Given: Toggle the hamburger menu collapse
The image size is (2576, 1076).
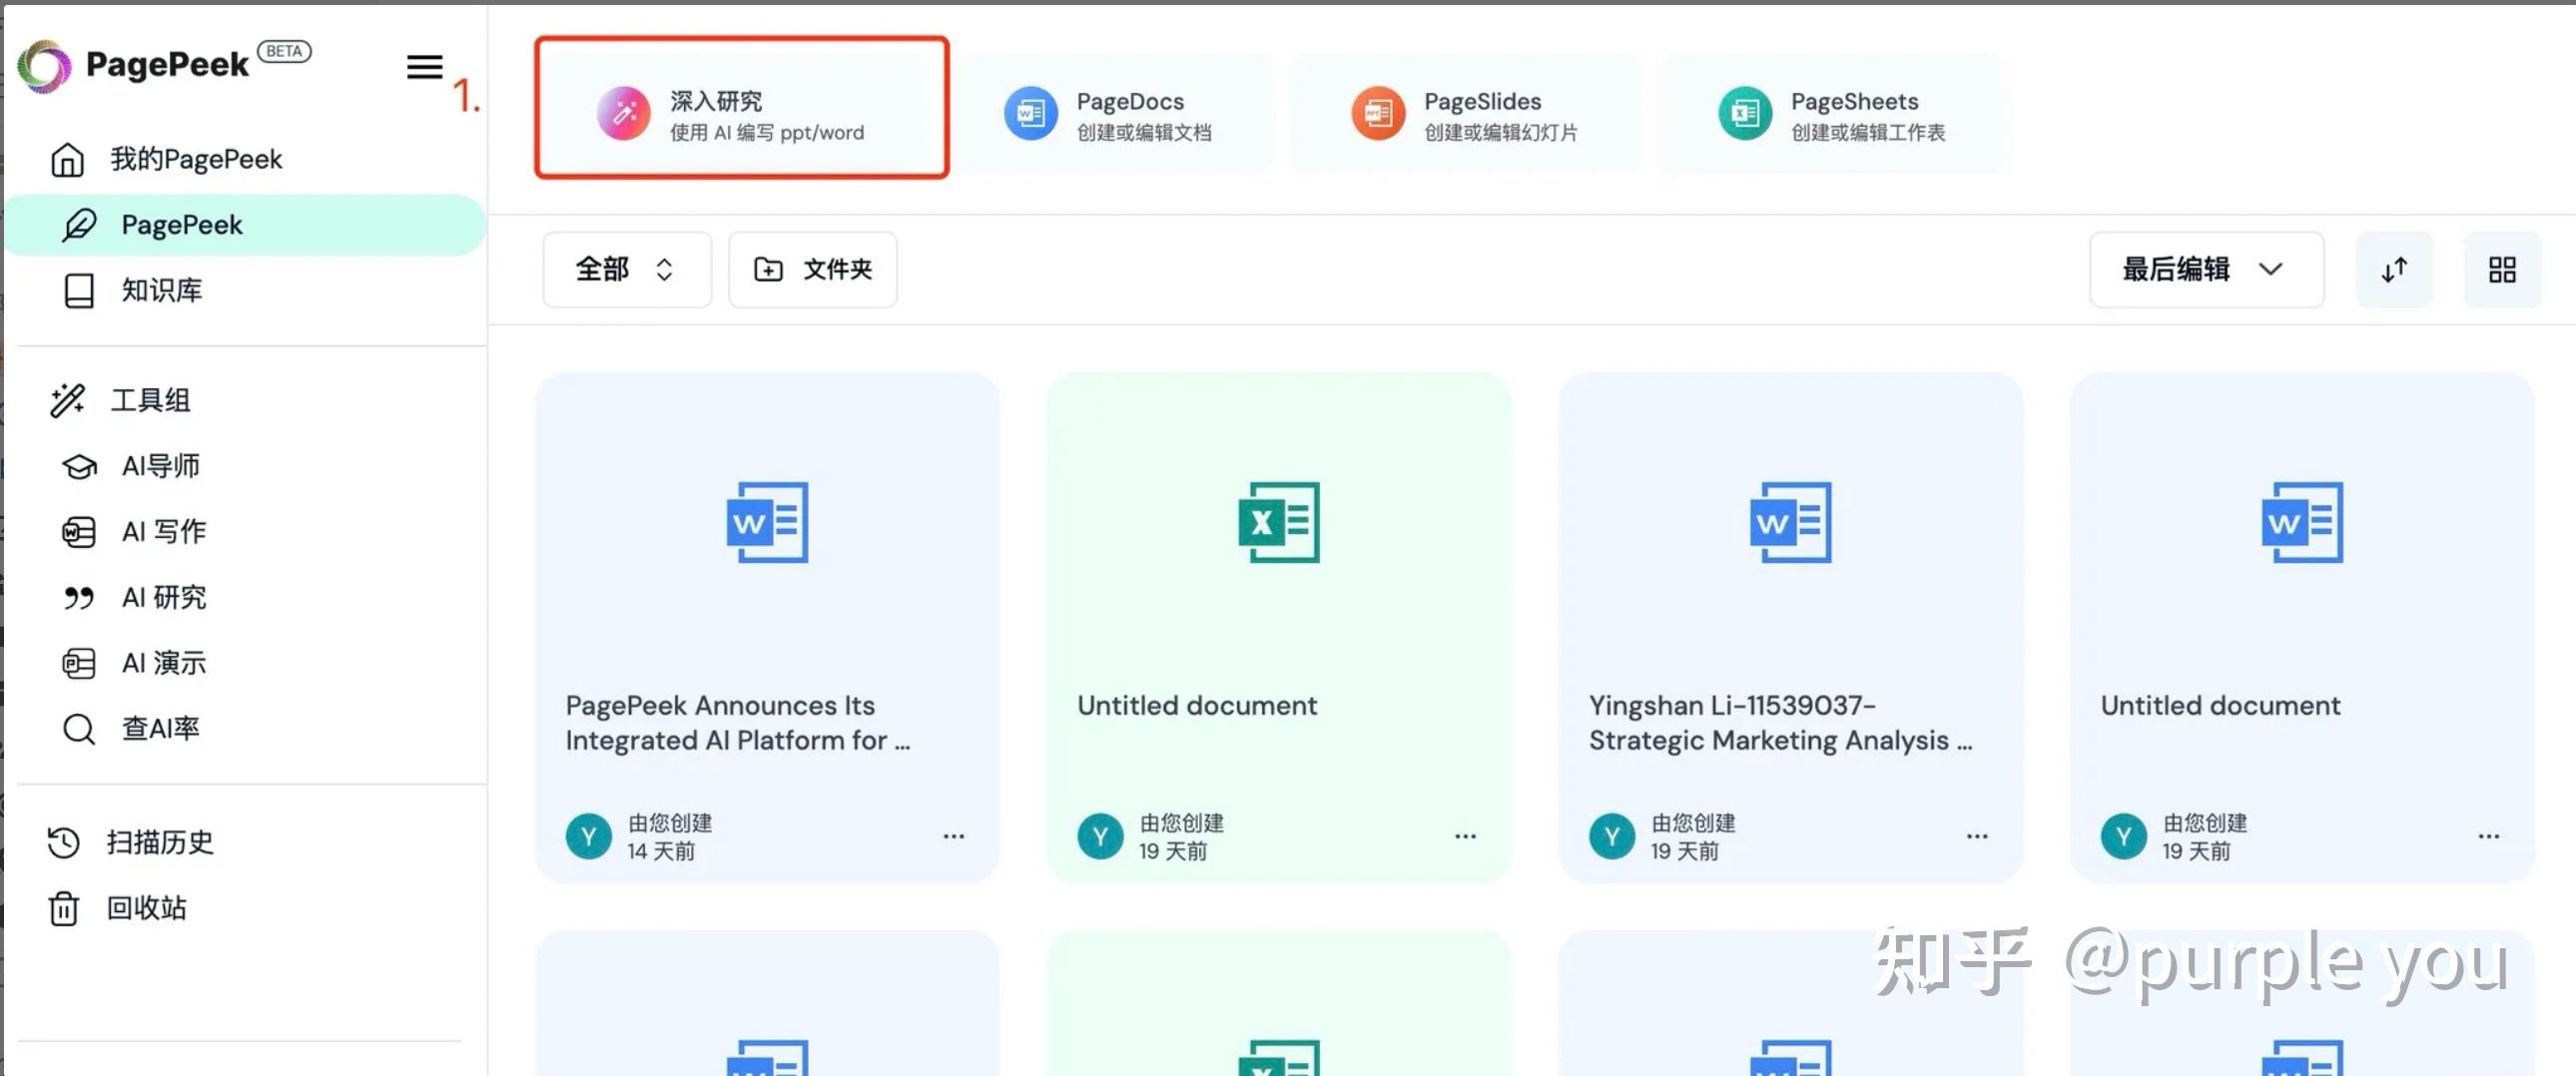Looking at the screenshot, I should pos(424,66).
